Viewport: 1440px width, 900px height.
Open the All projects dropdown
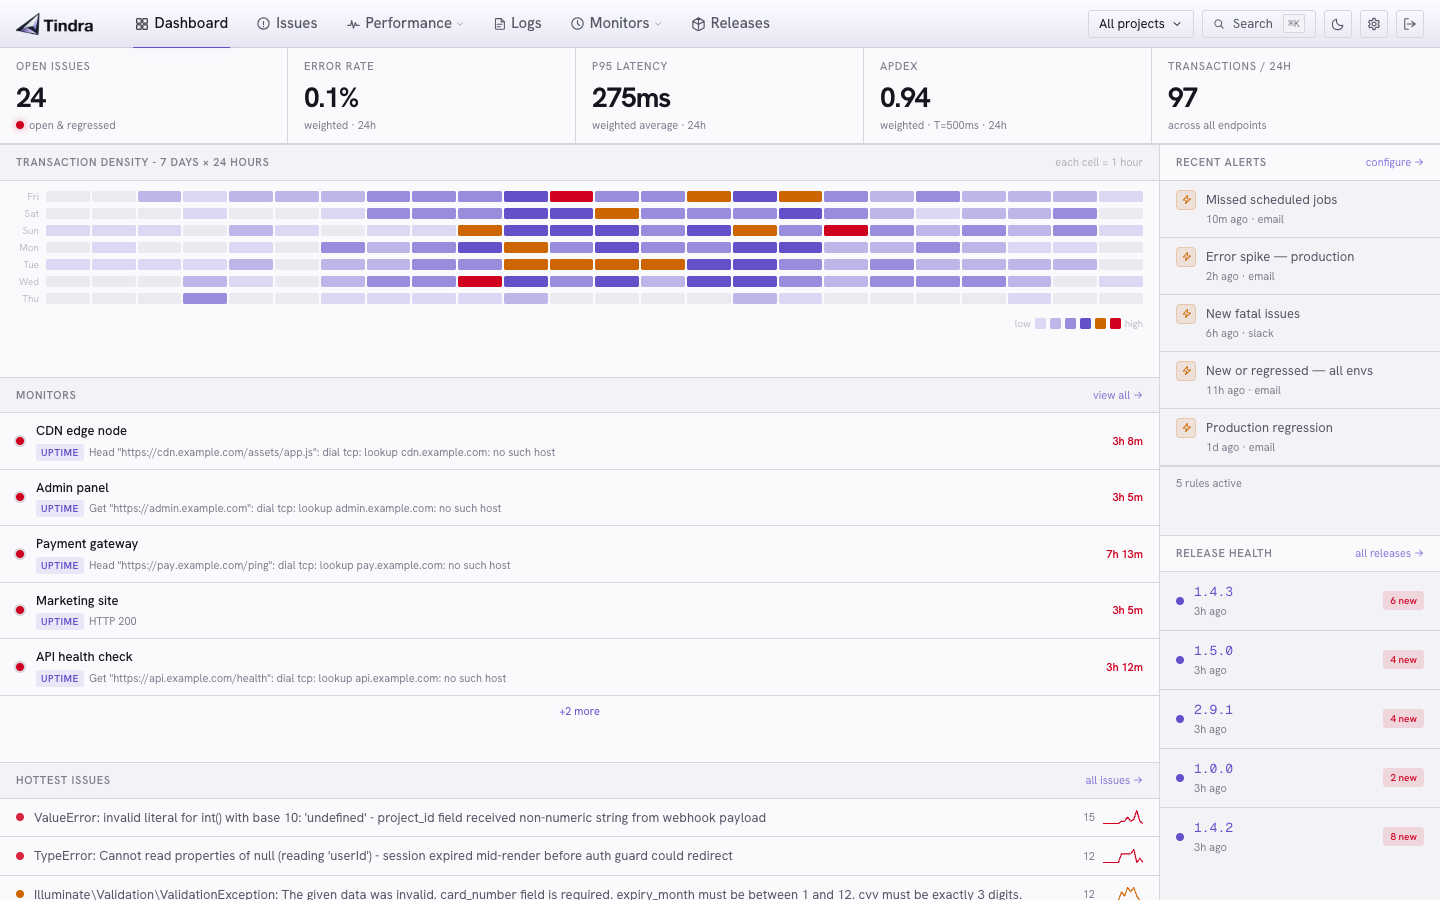tap(1140, 24)
